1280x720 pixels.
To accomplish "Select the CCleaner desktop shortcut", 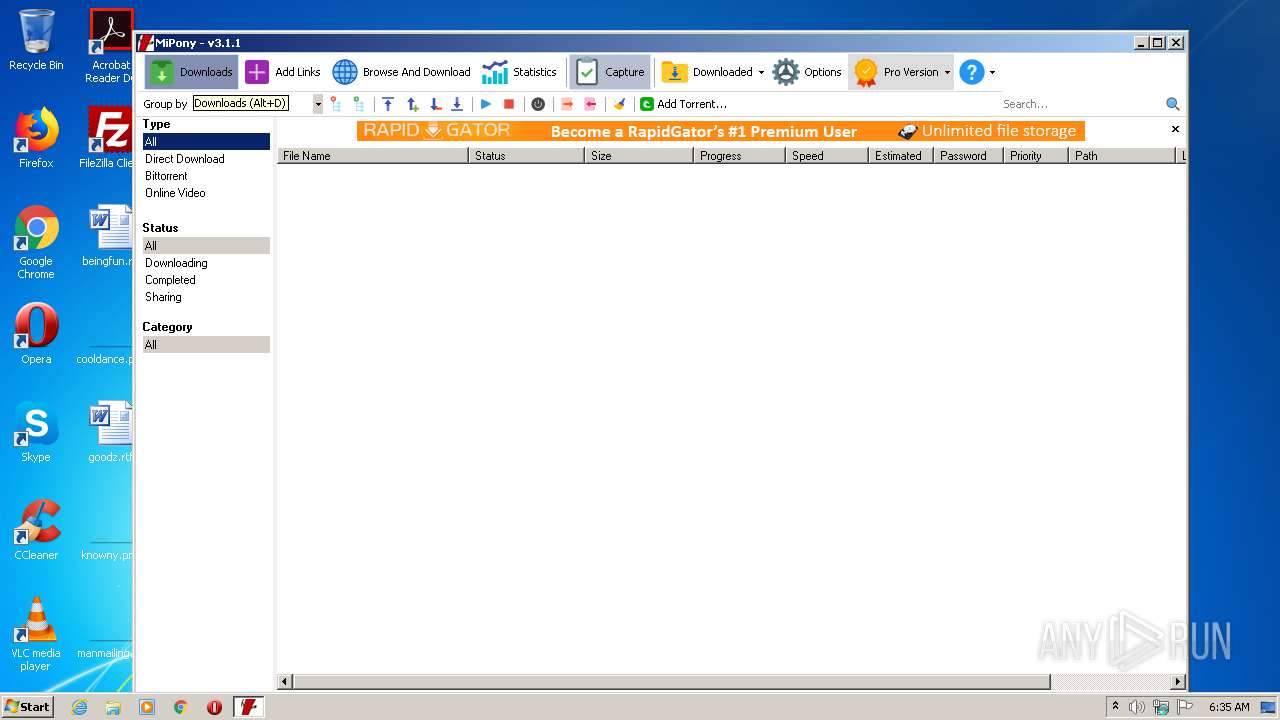I will click(x=36, y=531).
